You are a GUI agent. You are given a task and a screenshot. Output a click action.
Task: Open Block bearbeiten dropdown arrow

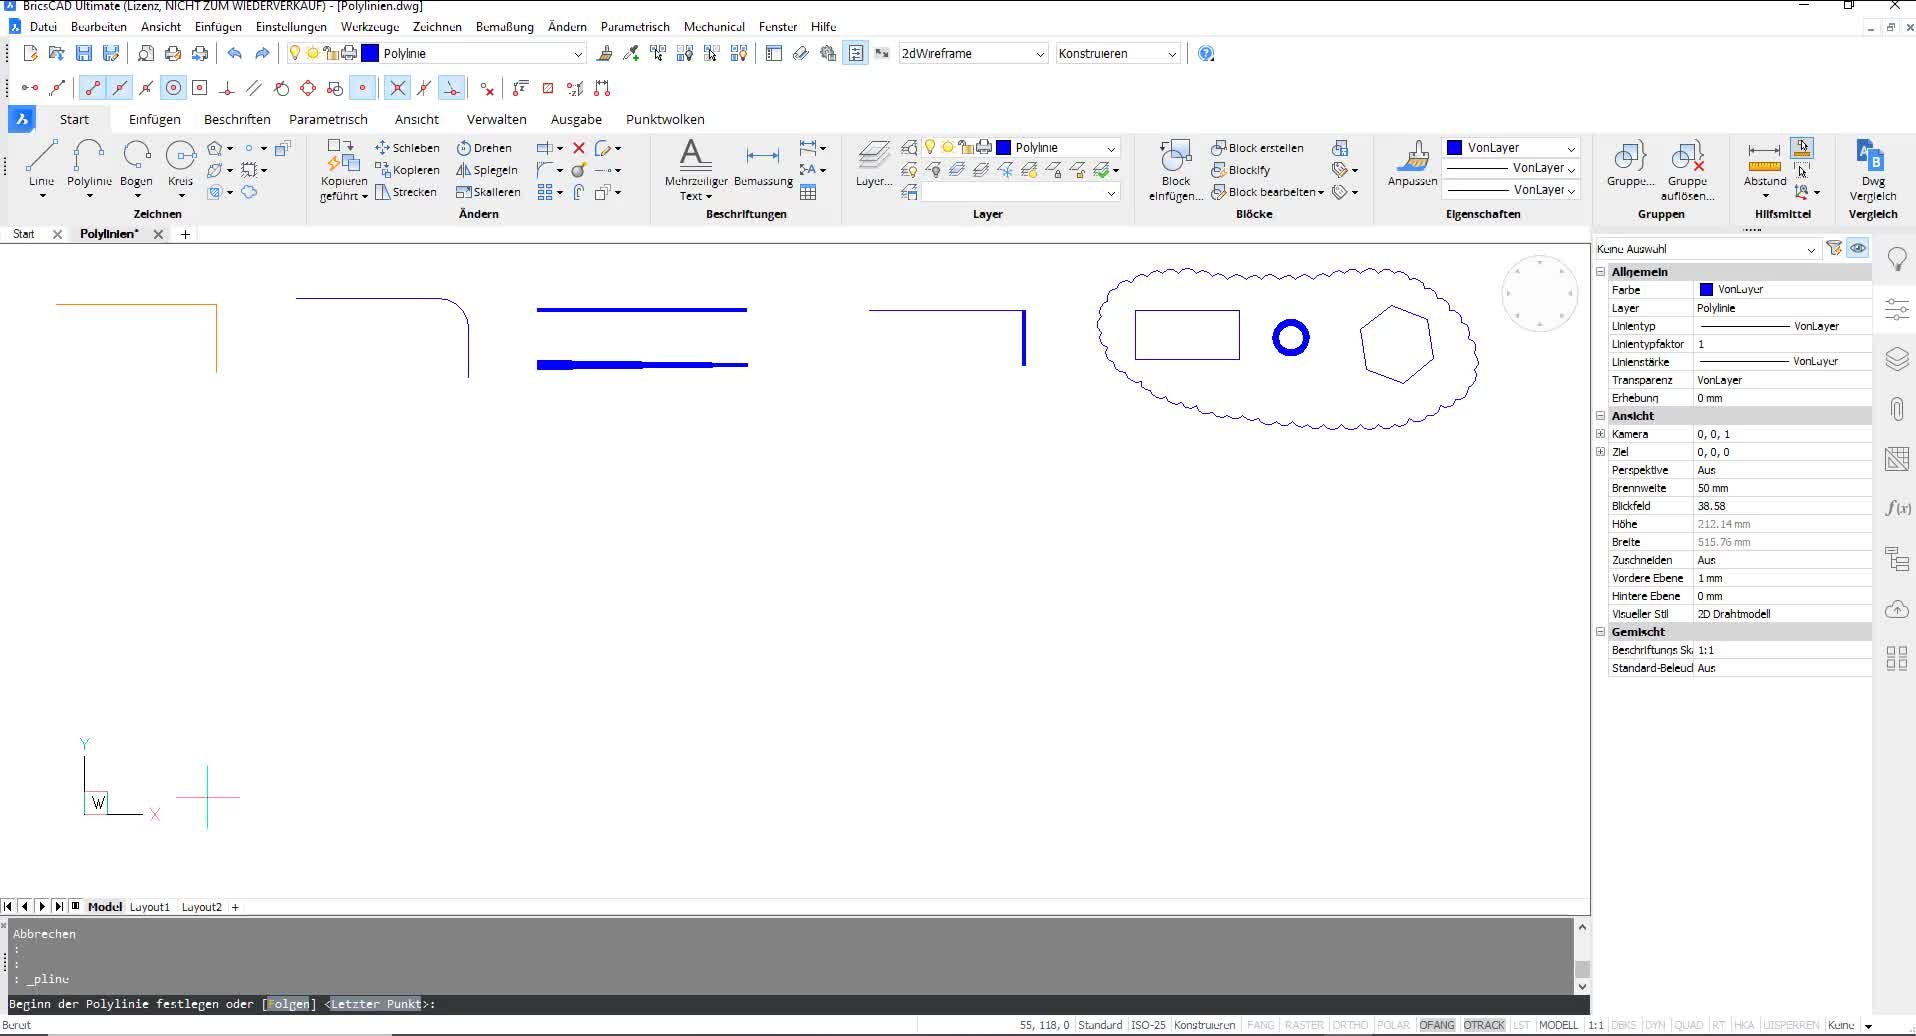1321,193
